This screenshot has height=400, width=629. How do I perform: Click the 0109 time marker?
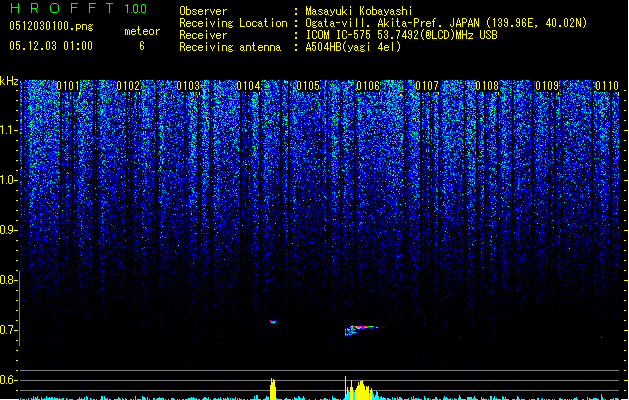(x=547, y=86)
